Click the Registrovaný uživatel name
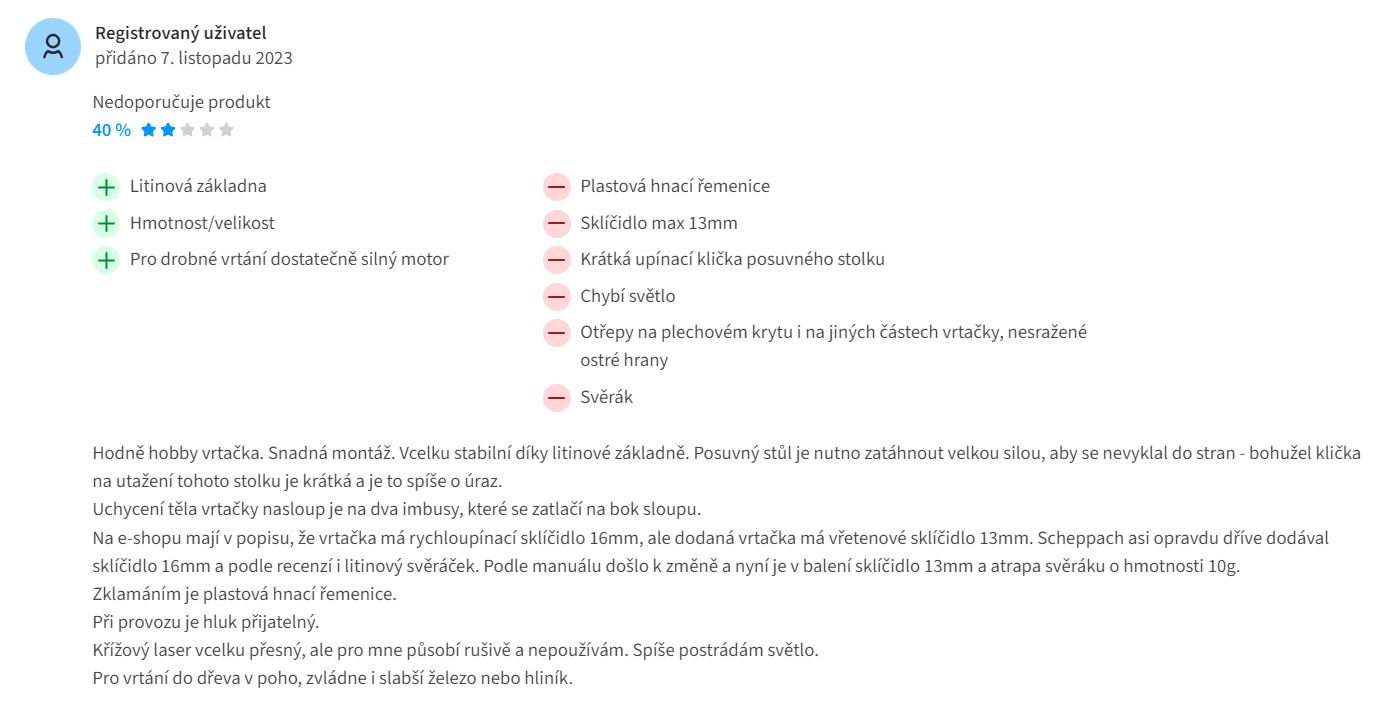 [181, 34]
